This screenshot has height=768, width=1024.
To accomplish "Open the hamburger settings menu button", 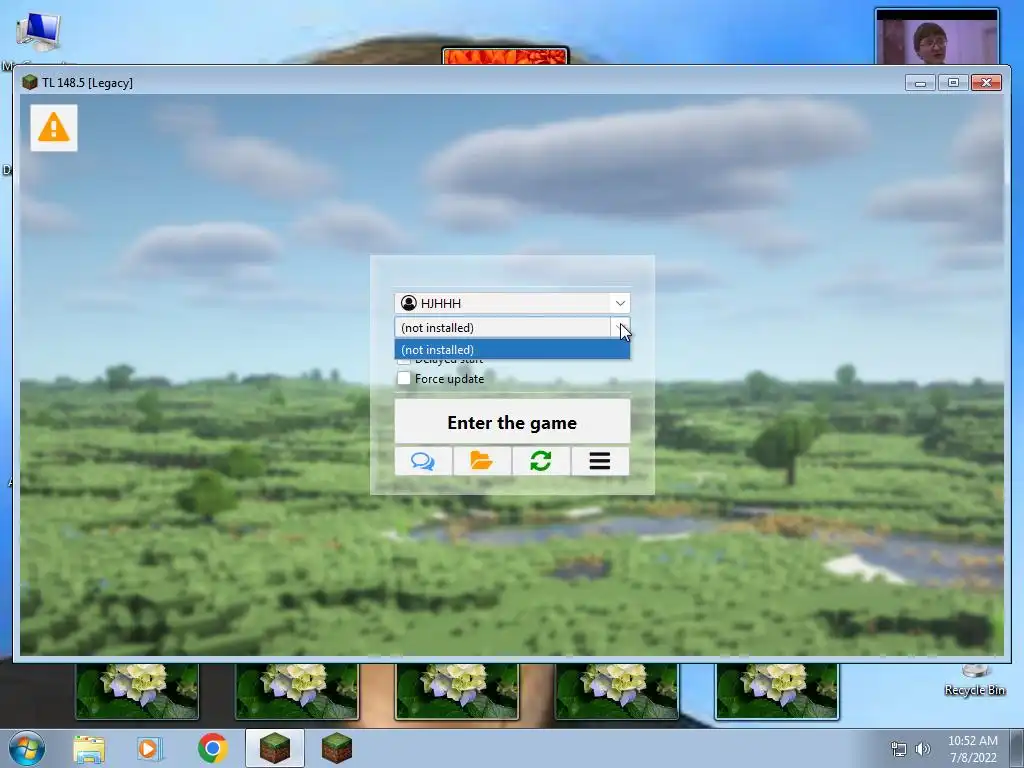I will pos(600,461).
